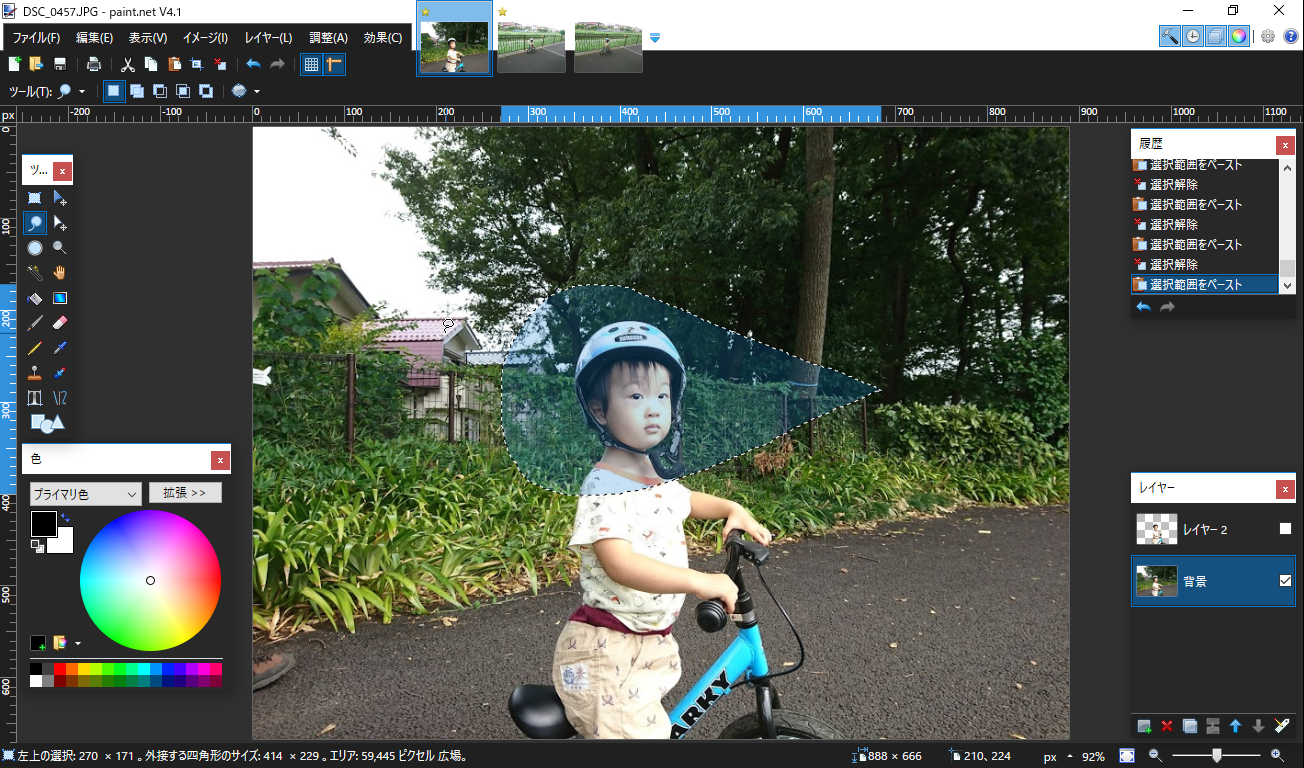Set selection mode to Add (union)
The height and width of the screenshot is (768, 1304).
[137, 91]
